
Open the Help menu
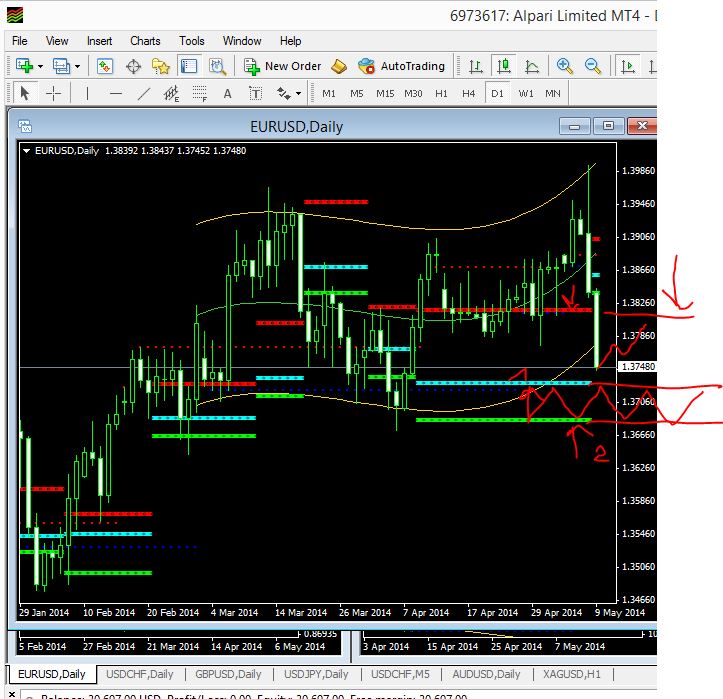(290, 41)
